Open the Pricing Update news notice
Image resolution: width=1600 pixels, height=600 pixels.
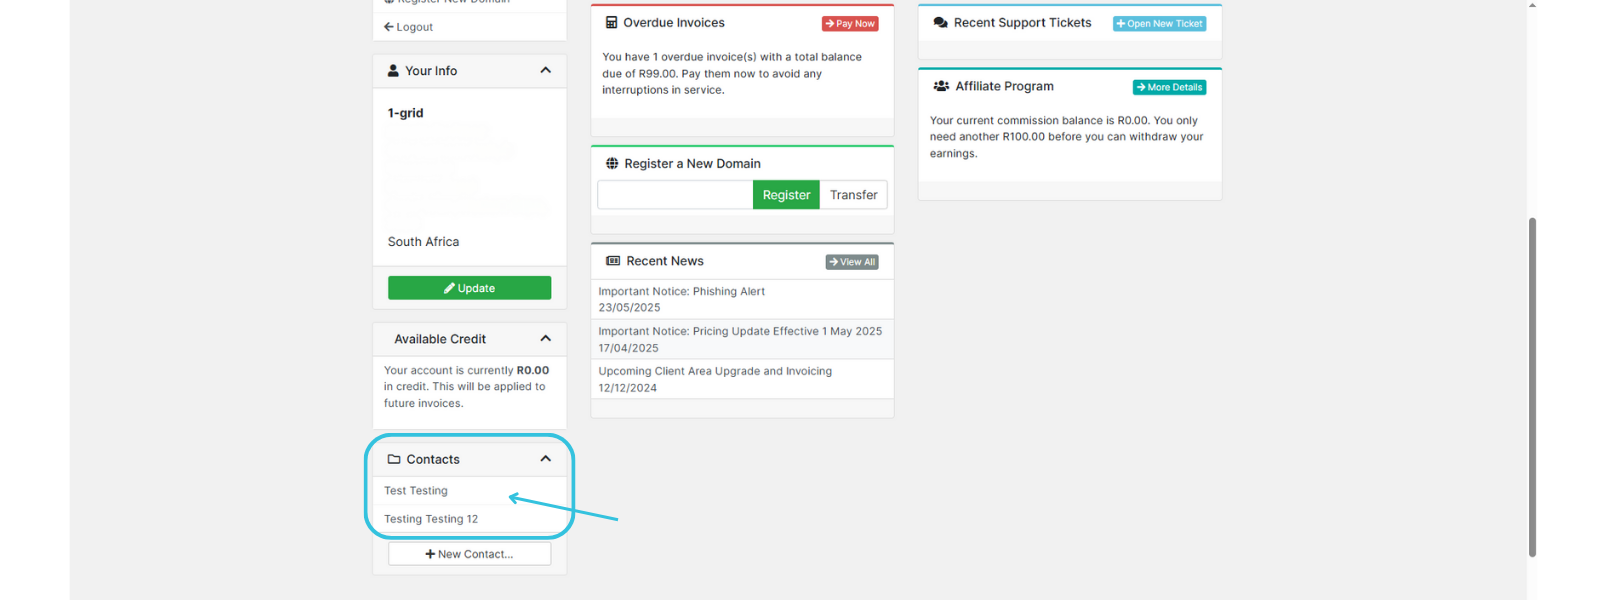pyautogui.click(x=740, y=331)
